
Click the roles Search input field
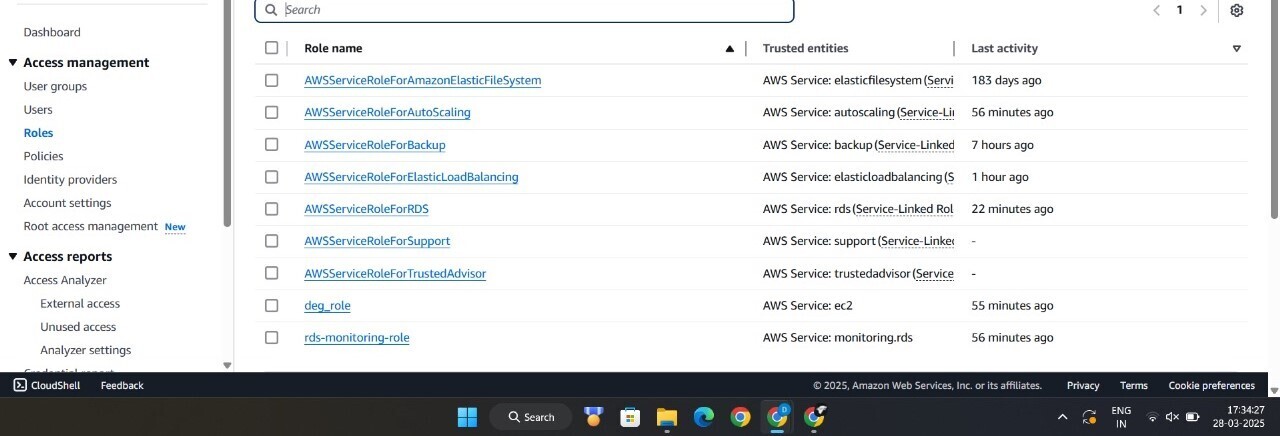(x=524, y=10)
